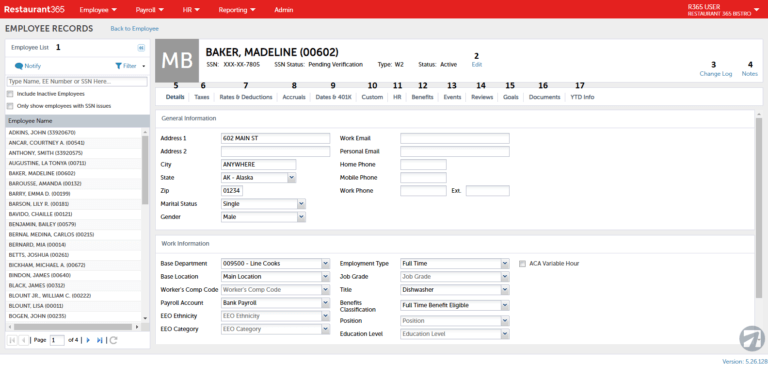This screenshot has height=366, width=768.
Task: Open the Marital Status dropdown
Action: pos(301,203)
